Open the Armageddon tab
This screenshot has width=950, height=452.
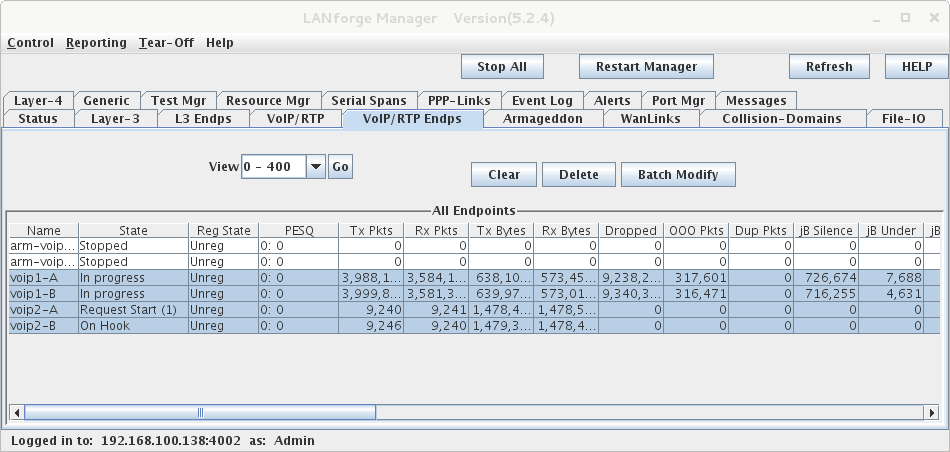tap(543, 119)
